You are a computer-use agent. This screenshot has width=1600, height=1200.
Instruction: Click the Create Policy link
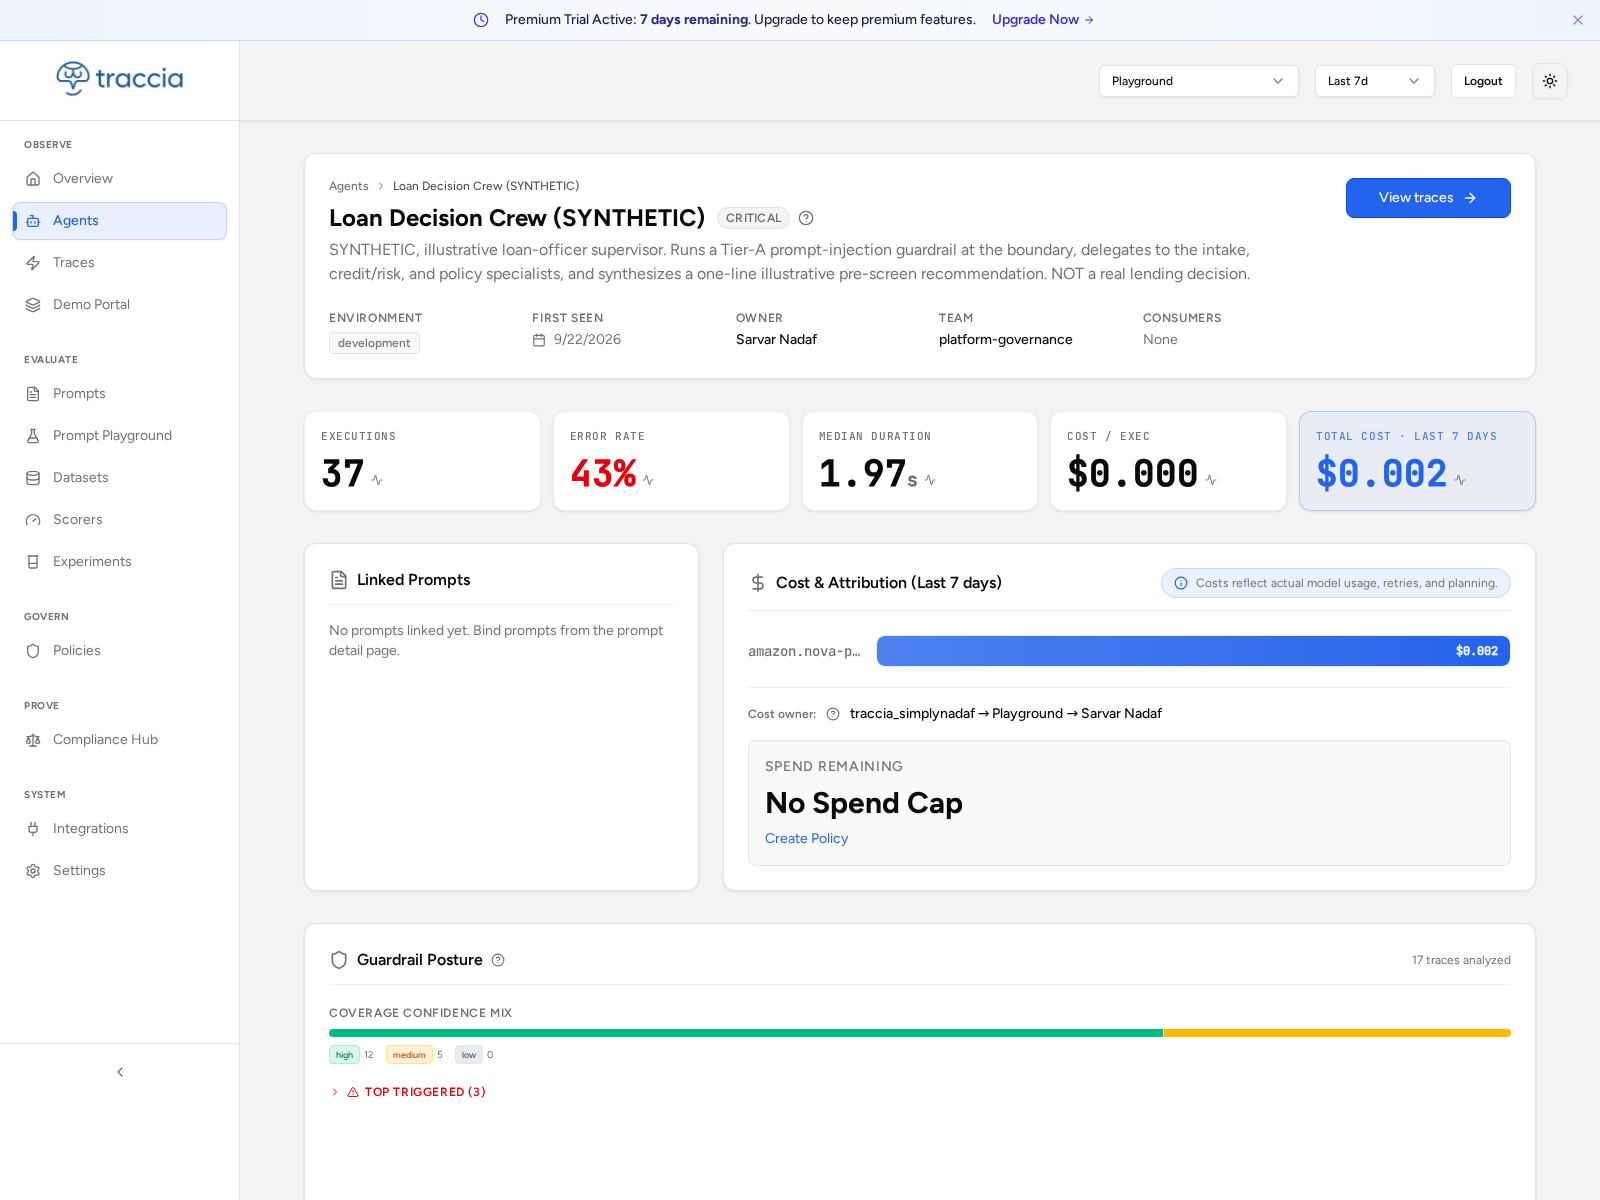tap(806, 838)
